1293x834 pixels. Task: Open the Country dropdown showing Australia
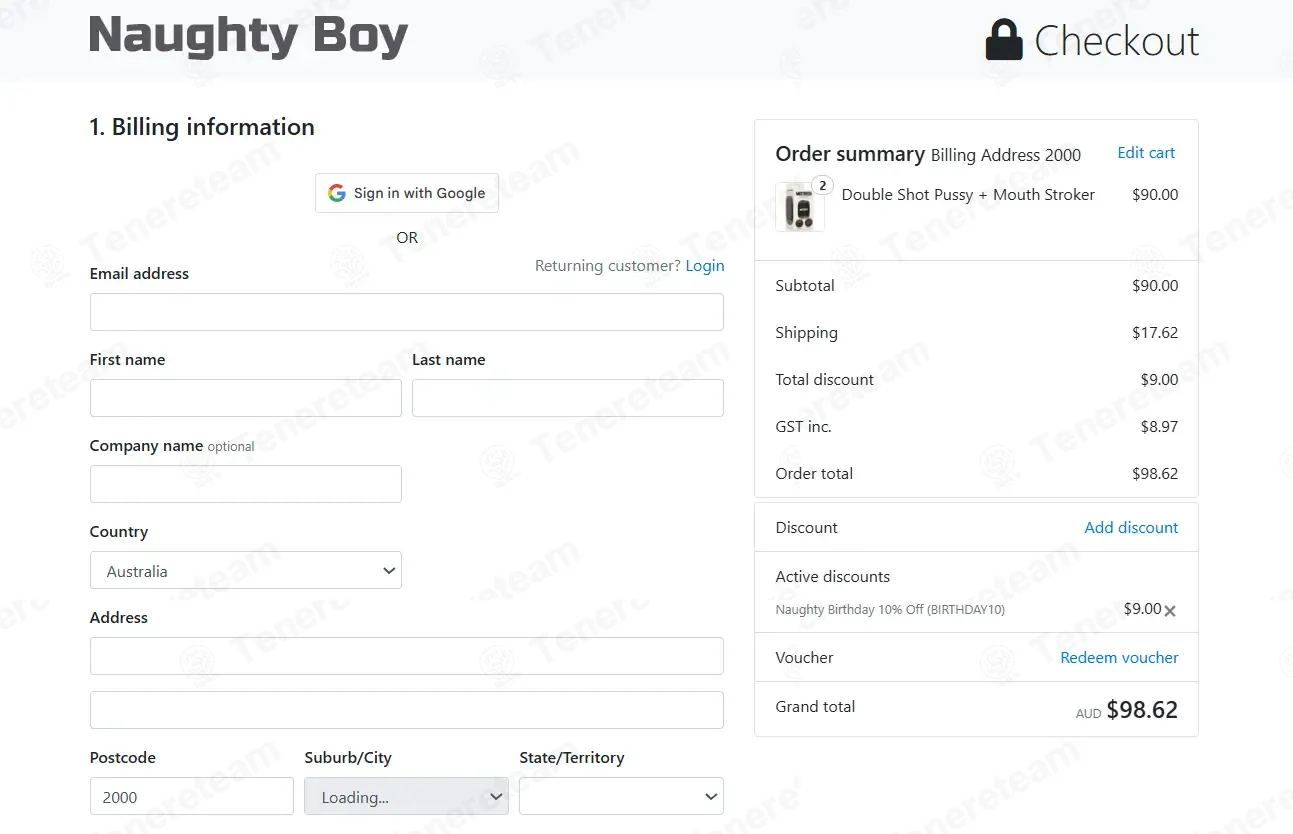[x=246, y=570]
